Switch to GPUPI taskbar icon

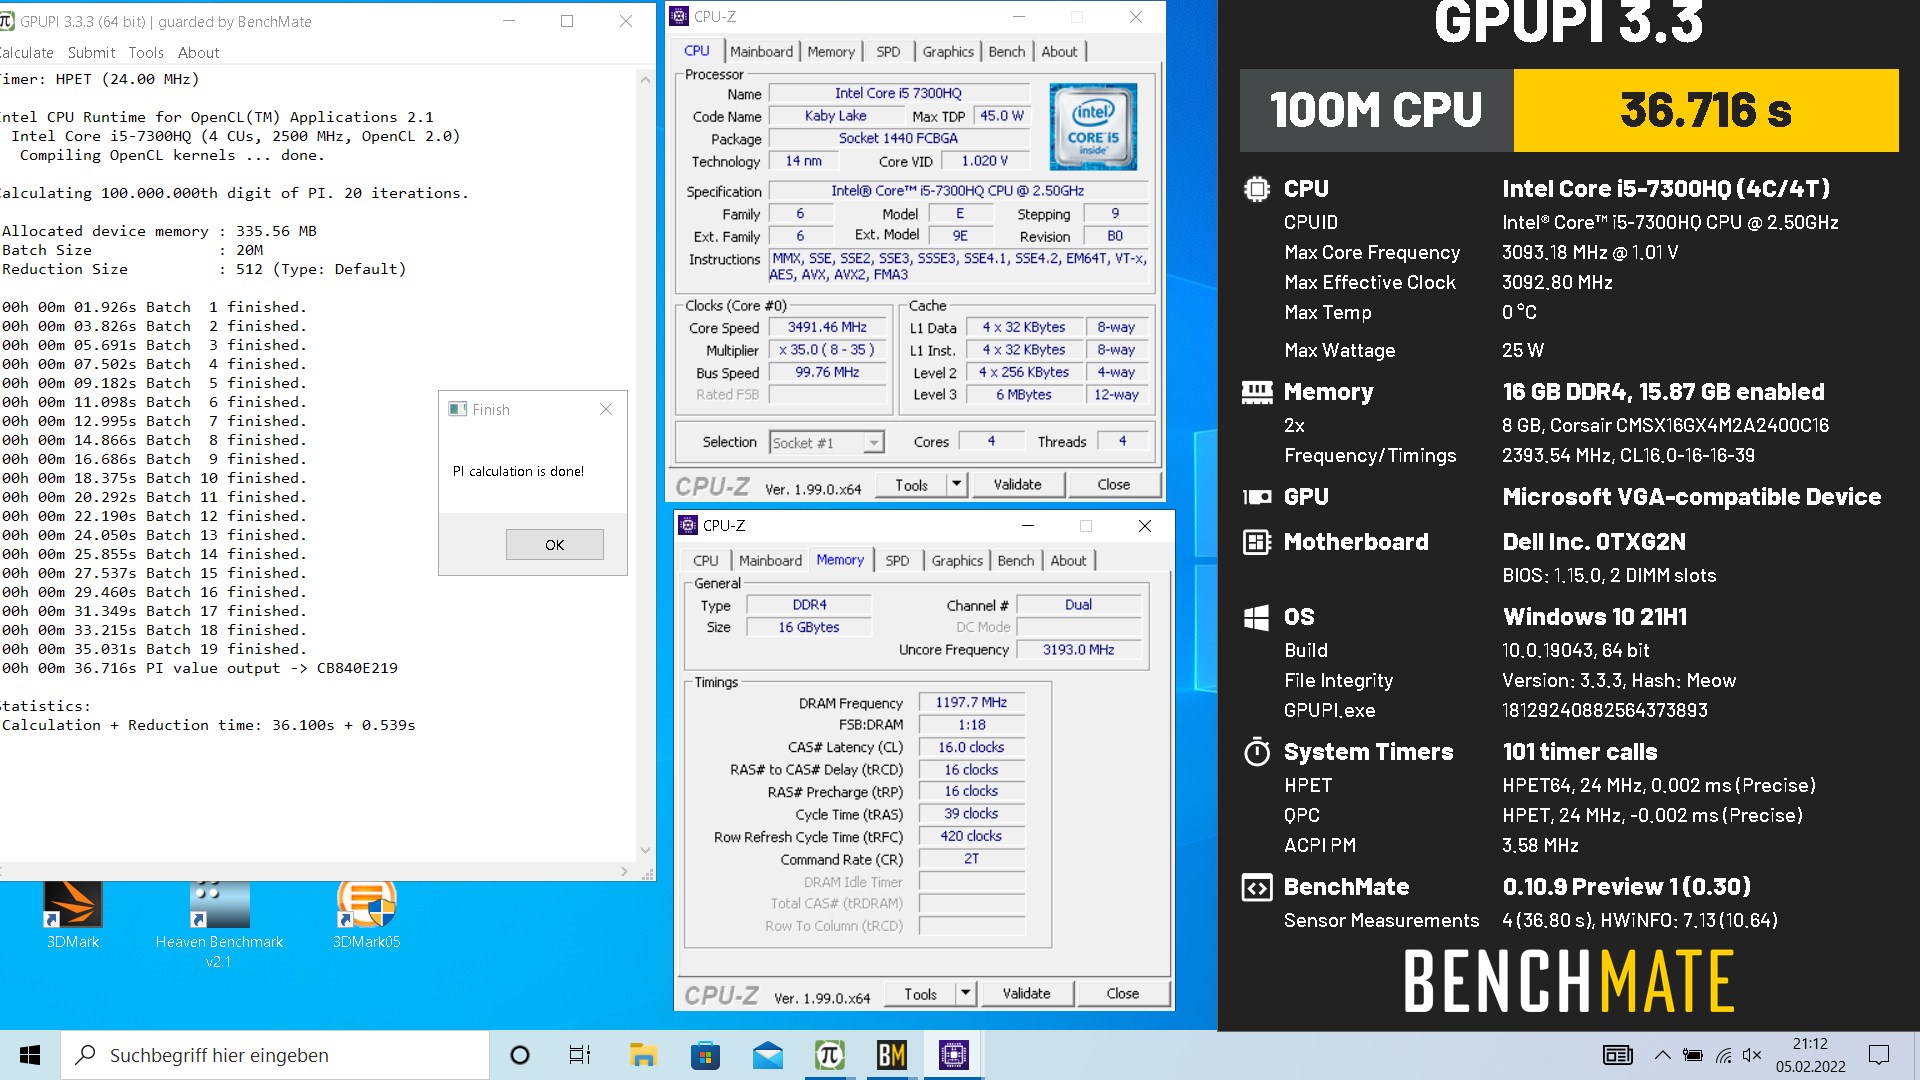(830, 1055)
